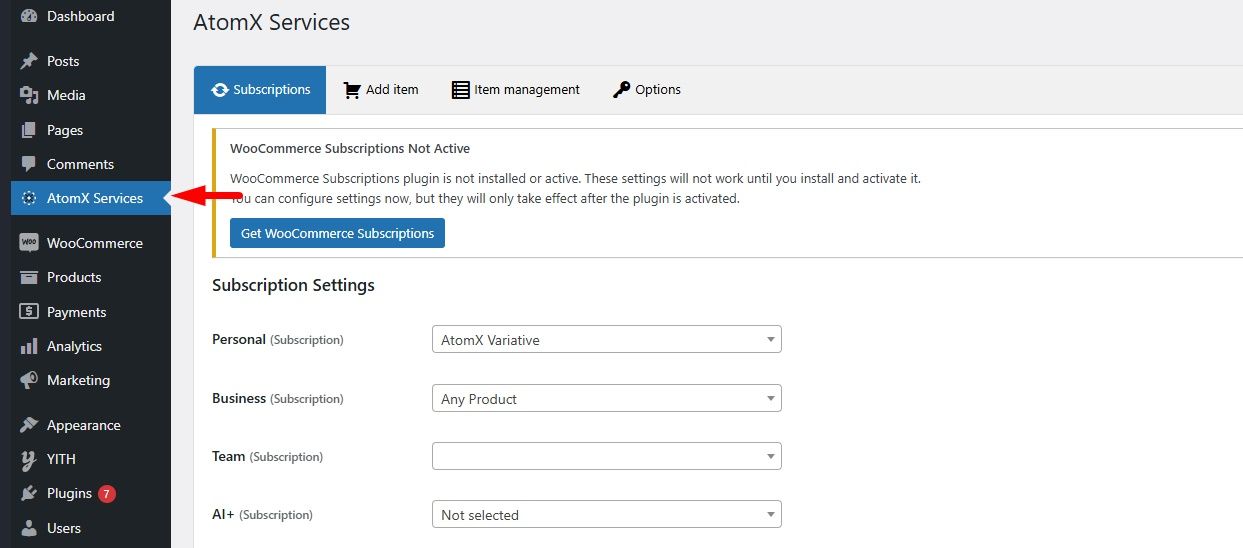1243x548 pixels.
Task: Click the Appearance paintbrush icon
Action: [29, 425]
